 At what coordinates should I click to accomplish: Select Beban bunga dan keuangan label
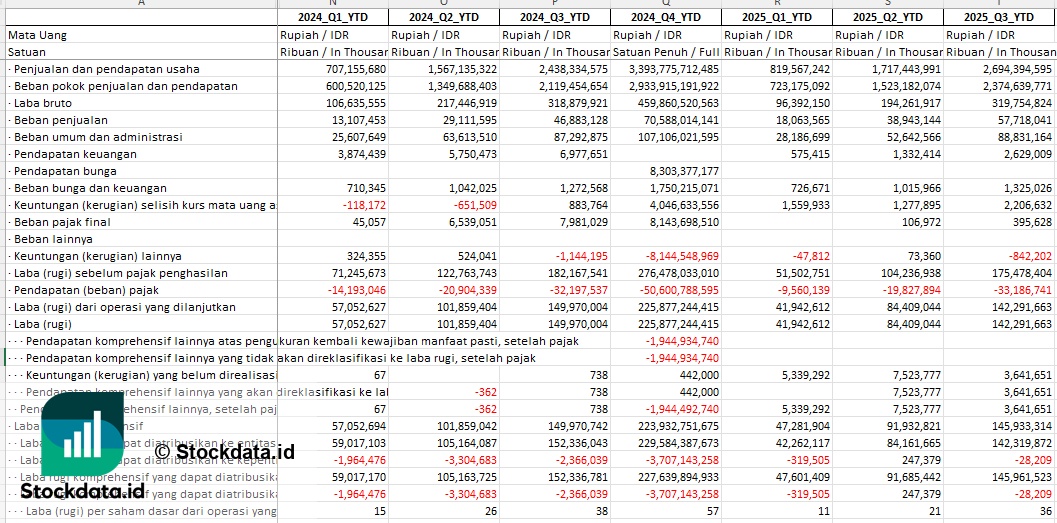pos(90,188)
